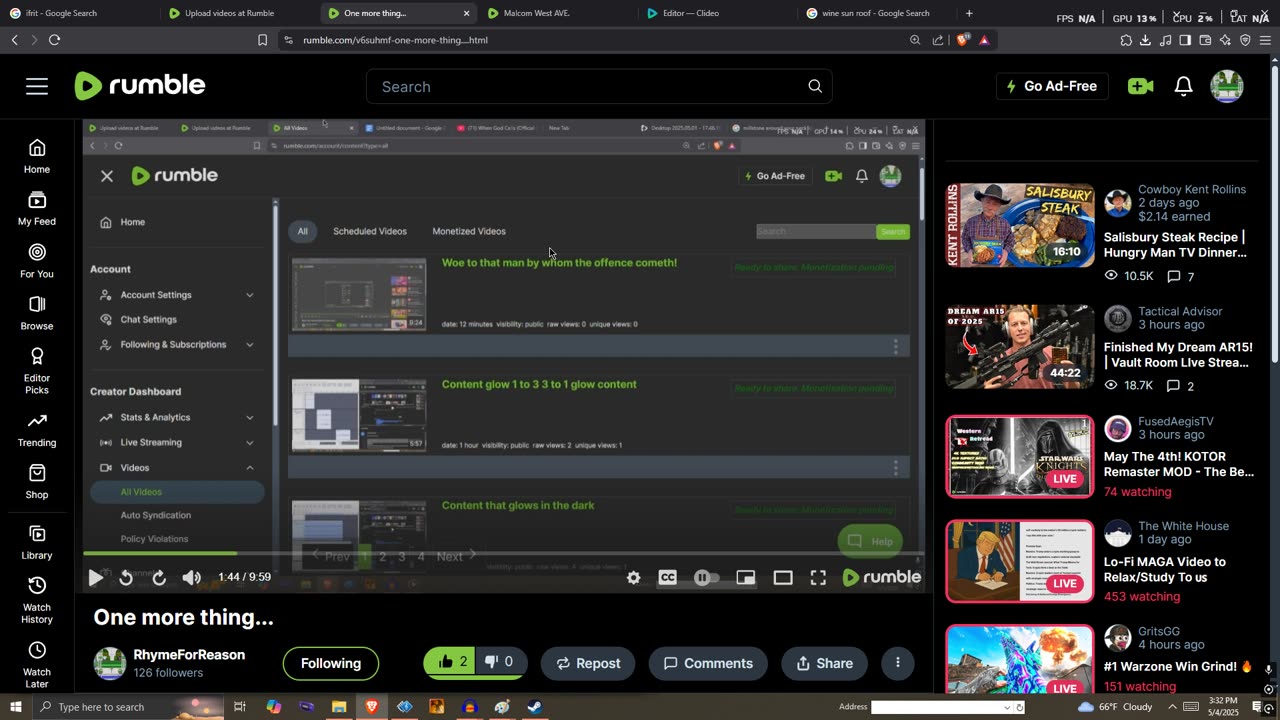Open the notifications bell
The width and height of the screenshot is (1280, 720).
point(1183,86)
